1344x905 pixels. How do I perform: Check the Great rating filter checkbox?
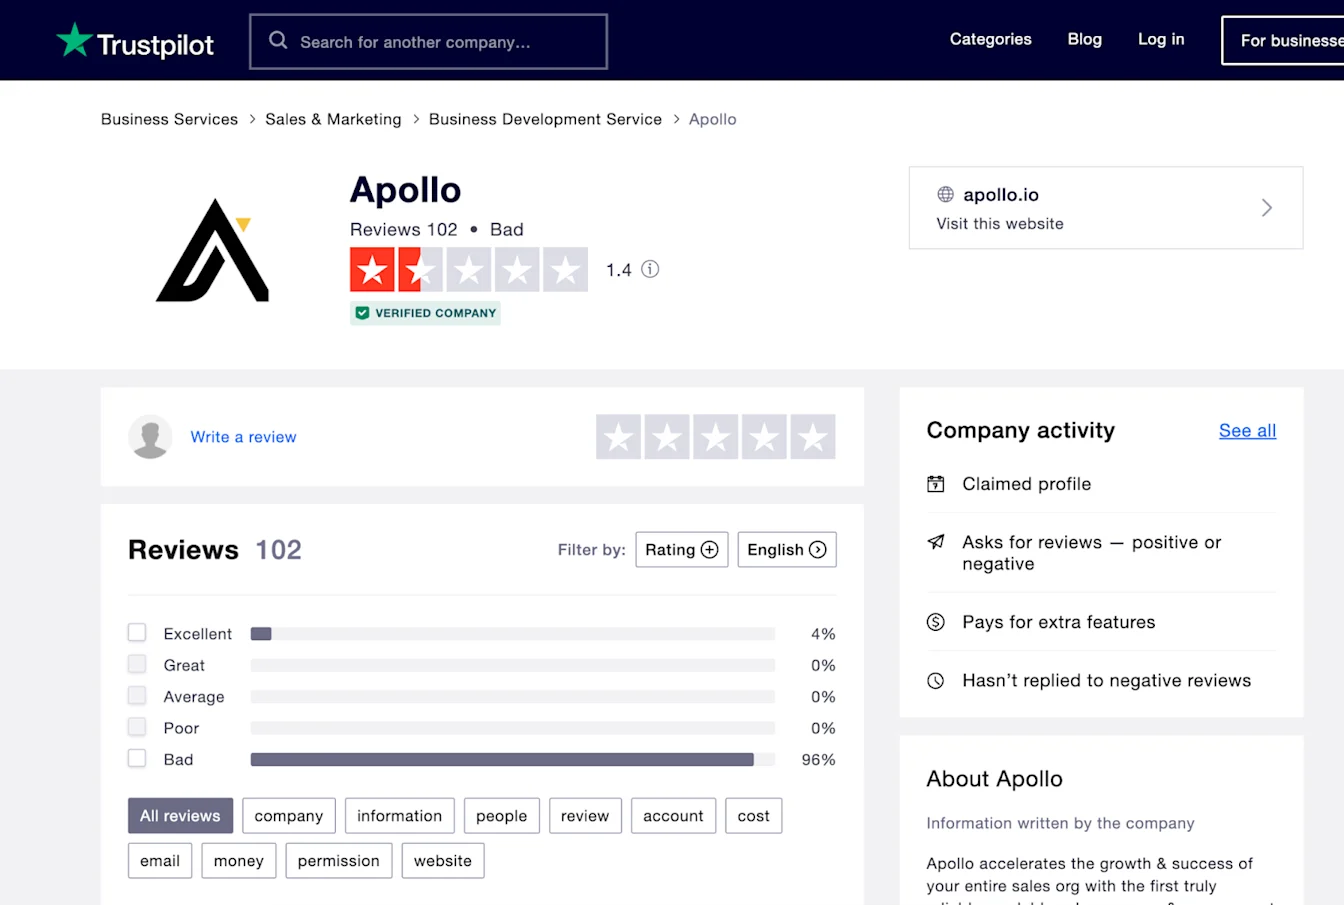(x=137, y=664)
